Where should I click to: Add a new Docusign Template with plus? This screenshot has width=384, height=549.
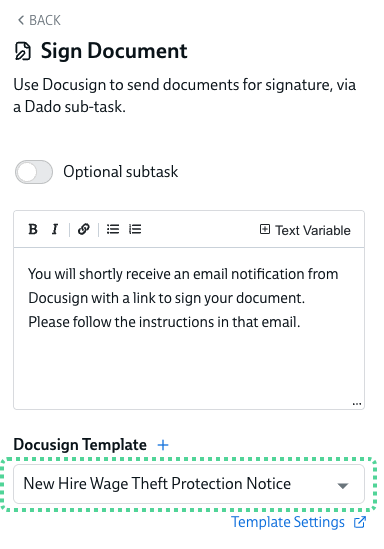point(163,445)
